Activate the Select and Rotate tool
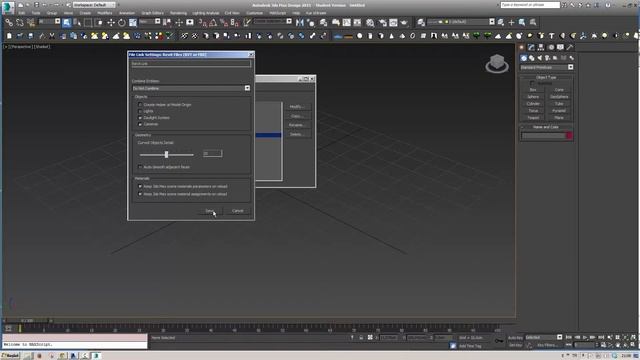The image size is (640, 360). (122, 22)
